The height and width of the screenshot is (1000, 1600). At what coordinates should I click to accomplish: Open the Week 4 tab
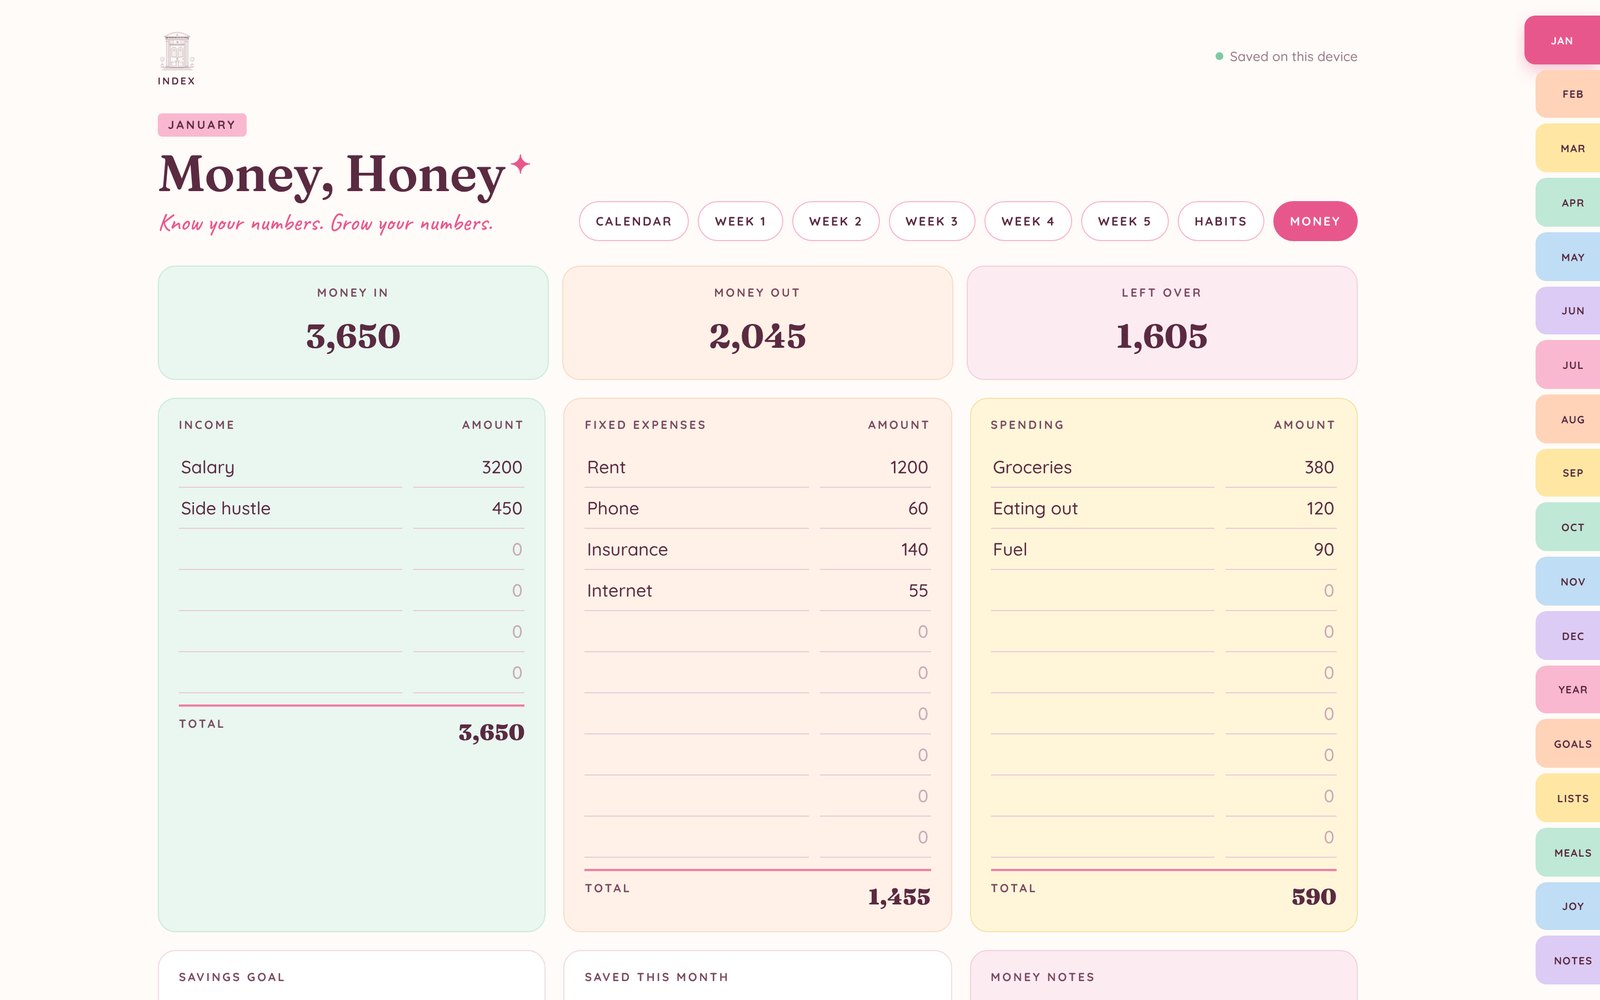tap(1028, 221)
